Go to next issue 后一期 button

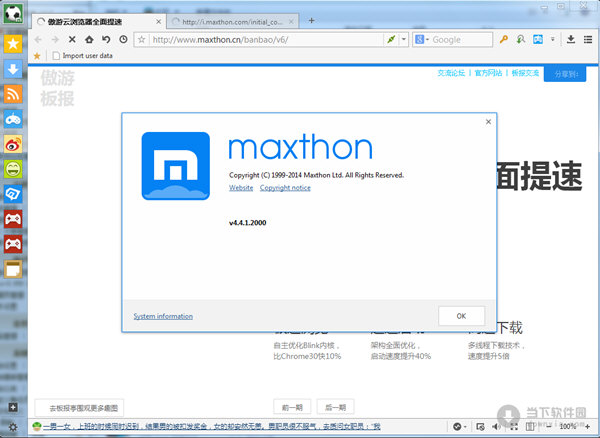[335, 407]
